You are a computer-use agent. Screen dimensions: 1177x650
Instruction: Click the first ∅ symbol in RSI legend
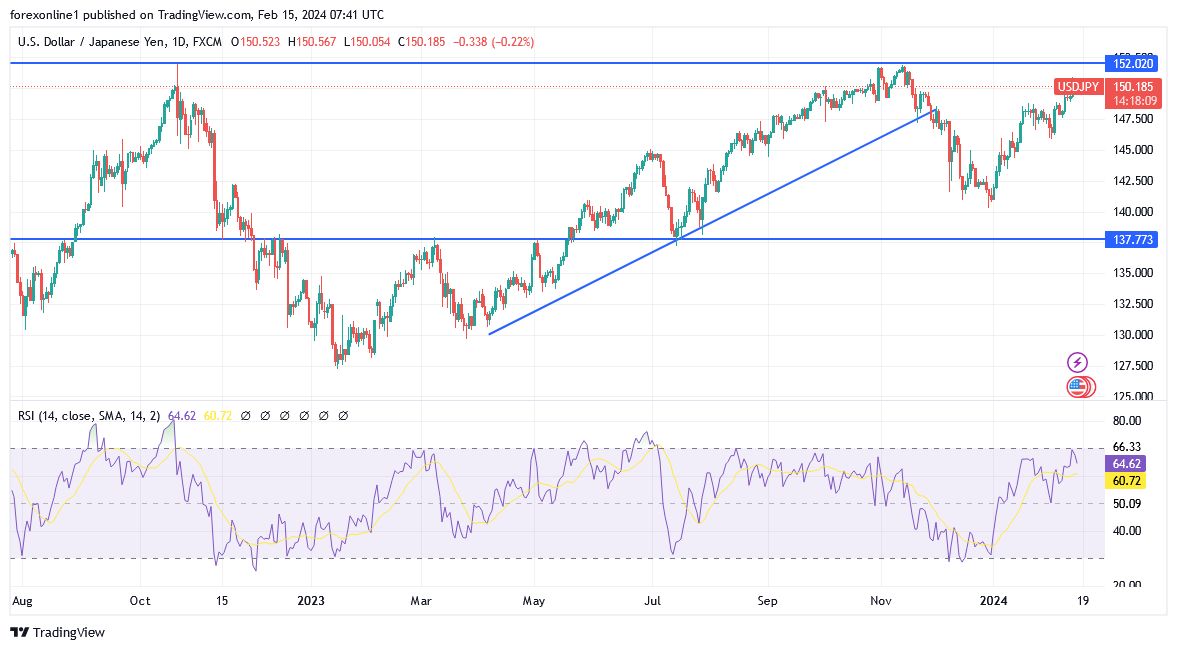tap(246, 415)
